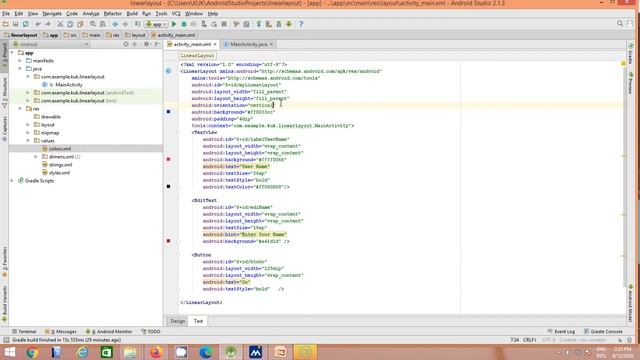Open the Android project view dropdown
Image resolution: width=640 pixels, height=360 pixels.
pyautogui.click(x=50, y=44)
